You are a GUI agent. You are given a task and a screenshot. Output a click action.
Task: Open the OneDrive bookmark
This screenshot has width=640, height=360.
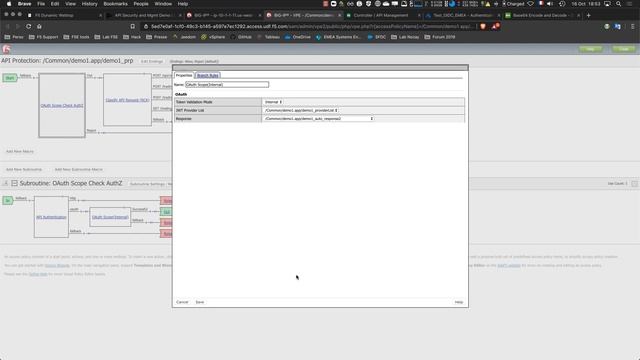[x=298, y=37]
